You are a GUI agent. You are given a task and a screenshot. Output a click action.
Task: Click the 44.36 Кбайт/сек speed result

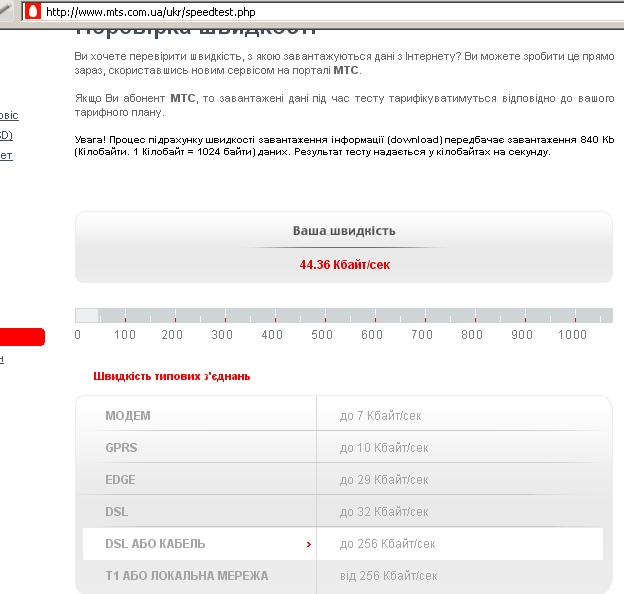coord(343,265)
